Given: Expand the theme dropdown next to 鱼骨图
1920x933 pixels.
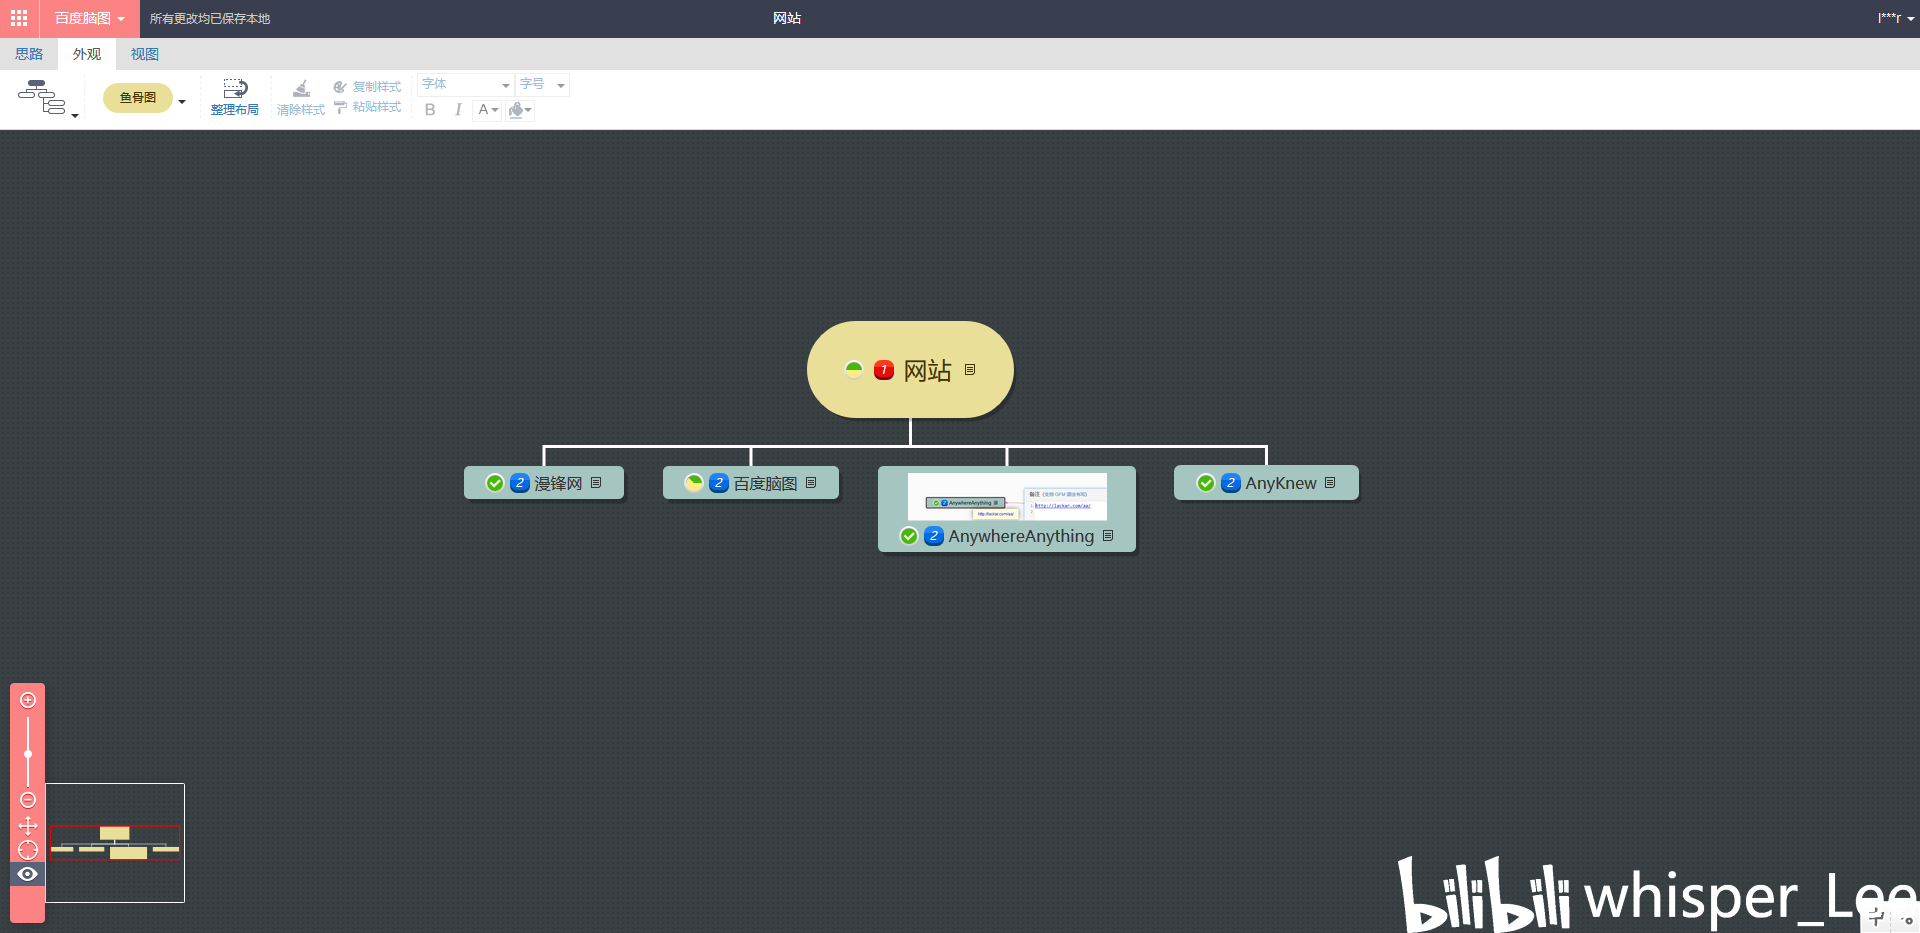Looking at the screenshot, I should [182, 101].
